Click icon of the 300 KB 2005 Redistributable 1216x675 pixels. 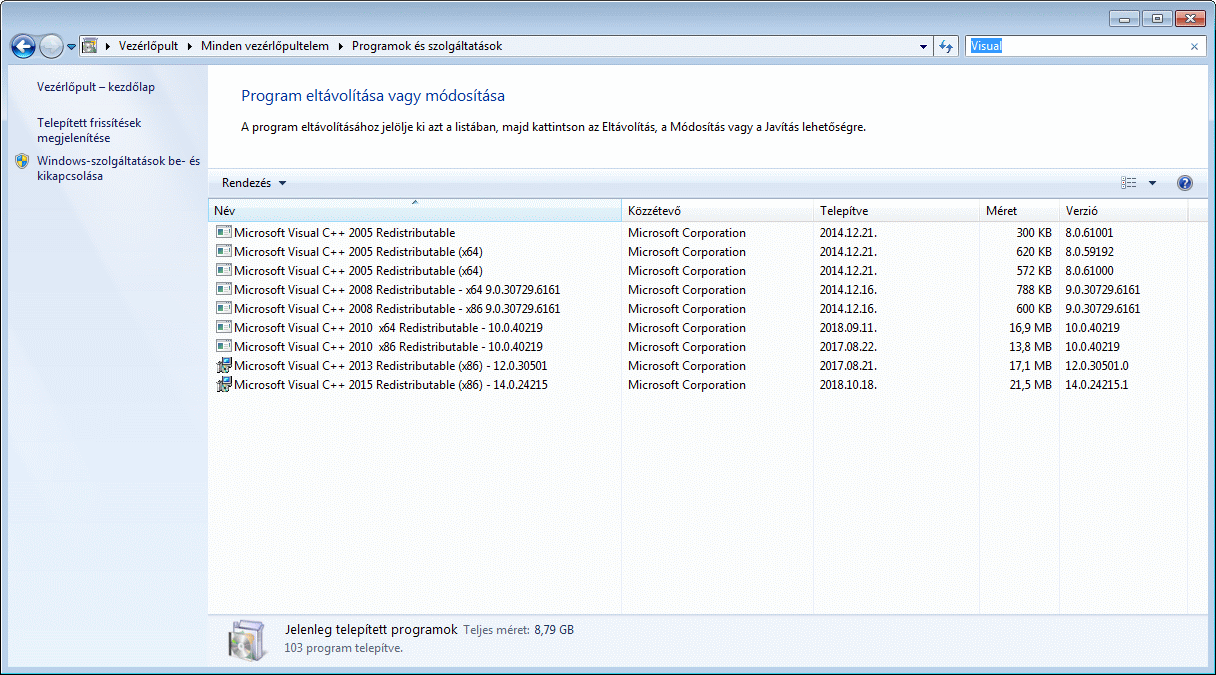pyautogui.click(x=224, y=232)
